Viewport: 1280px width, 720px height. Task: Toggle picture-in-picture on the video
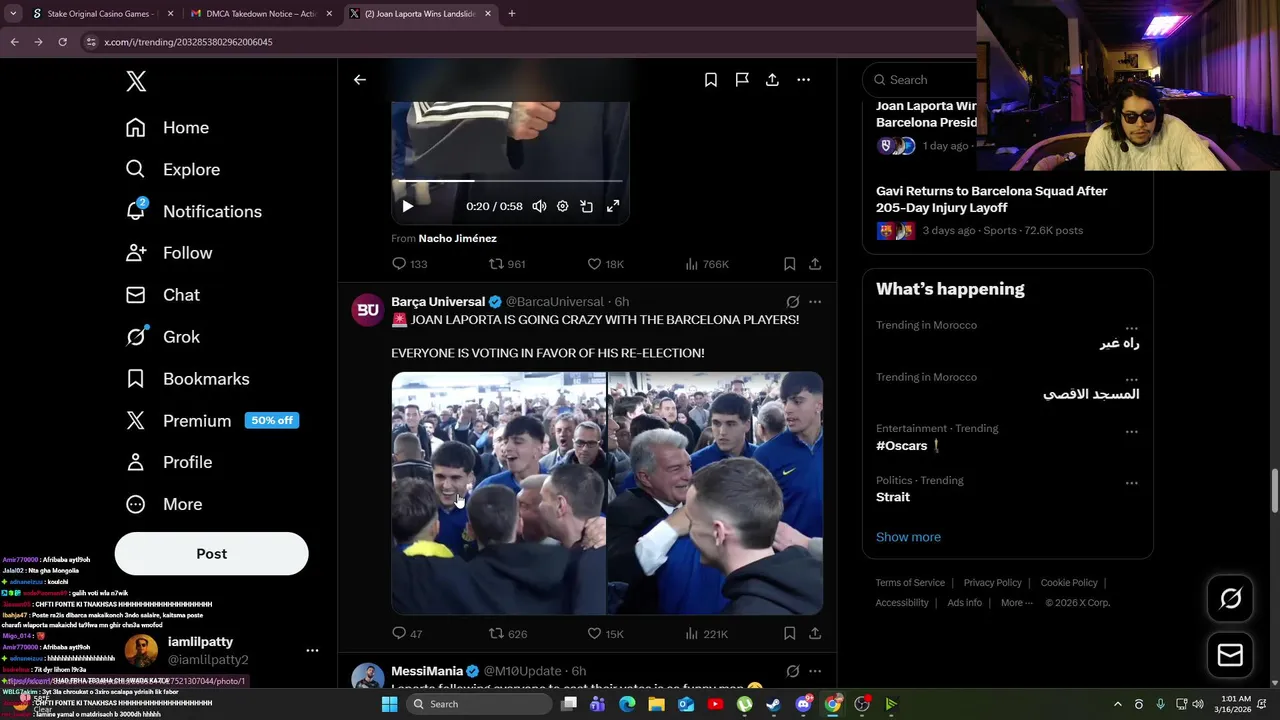pos(587,206)
